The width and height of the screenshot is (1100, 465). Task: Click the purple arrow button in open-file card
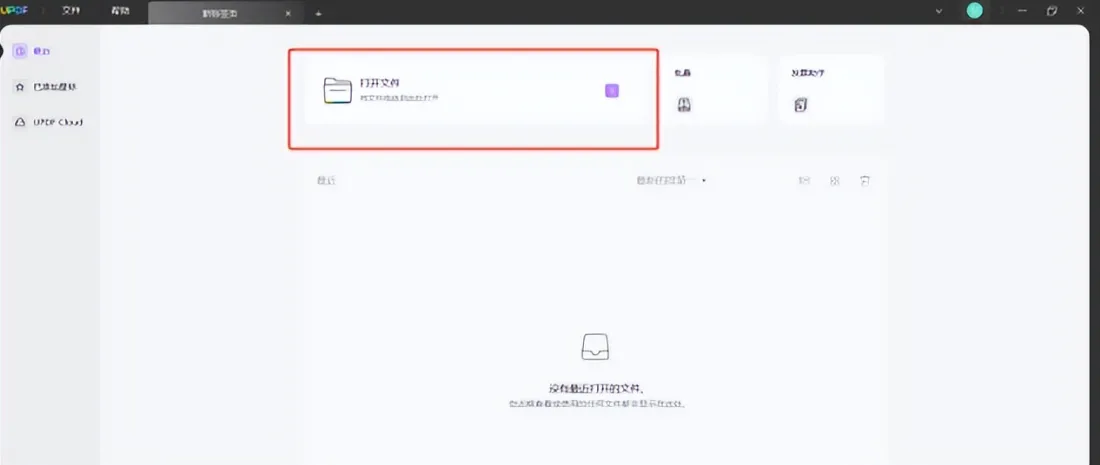click(x=612, y=90)
